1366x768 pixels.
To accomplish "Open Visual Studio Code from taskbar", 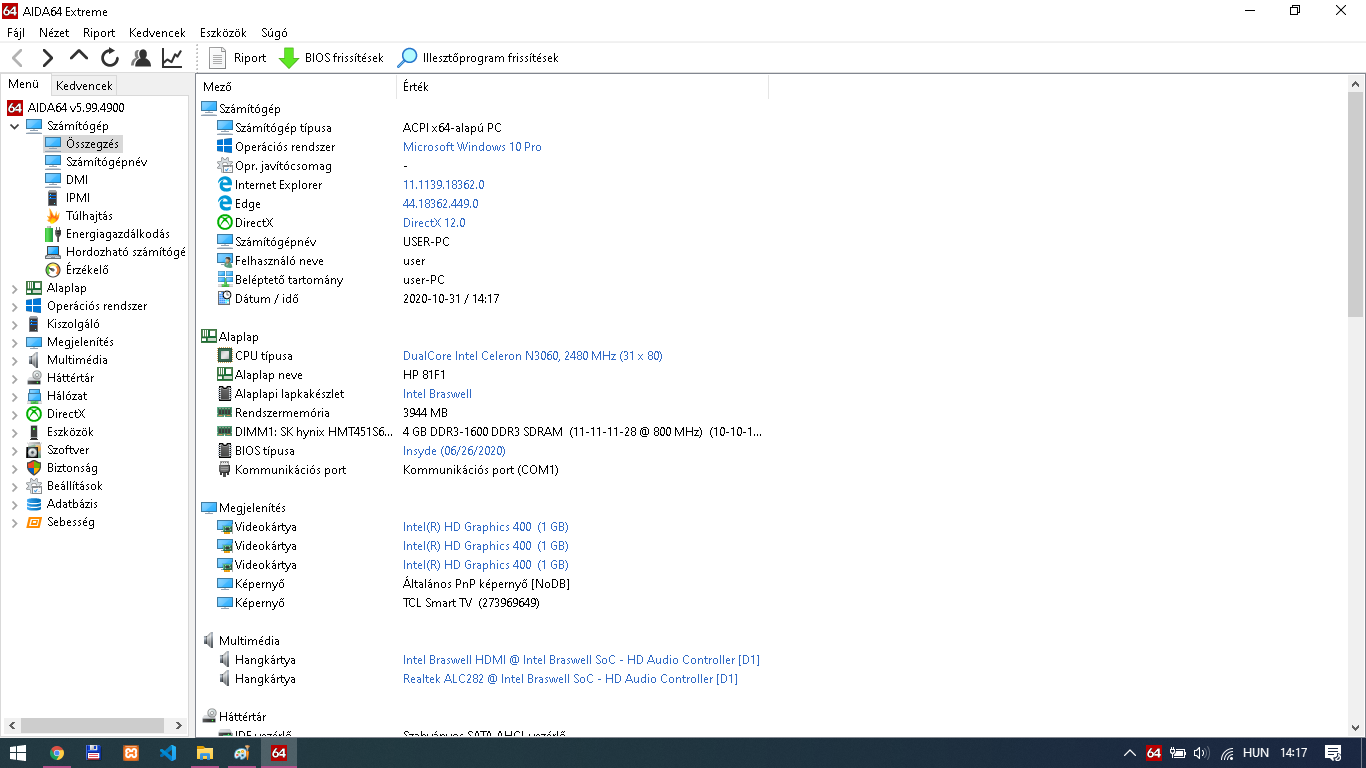I will coord(167,753).
